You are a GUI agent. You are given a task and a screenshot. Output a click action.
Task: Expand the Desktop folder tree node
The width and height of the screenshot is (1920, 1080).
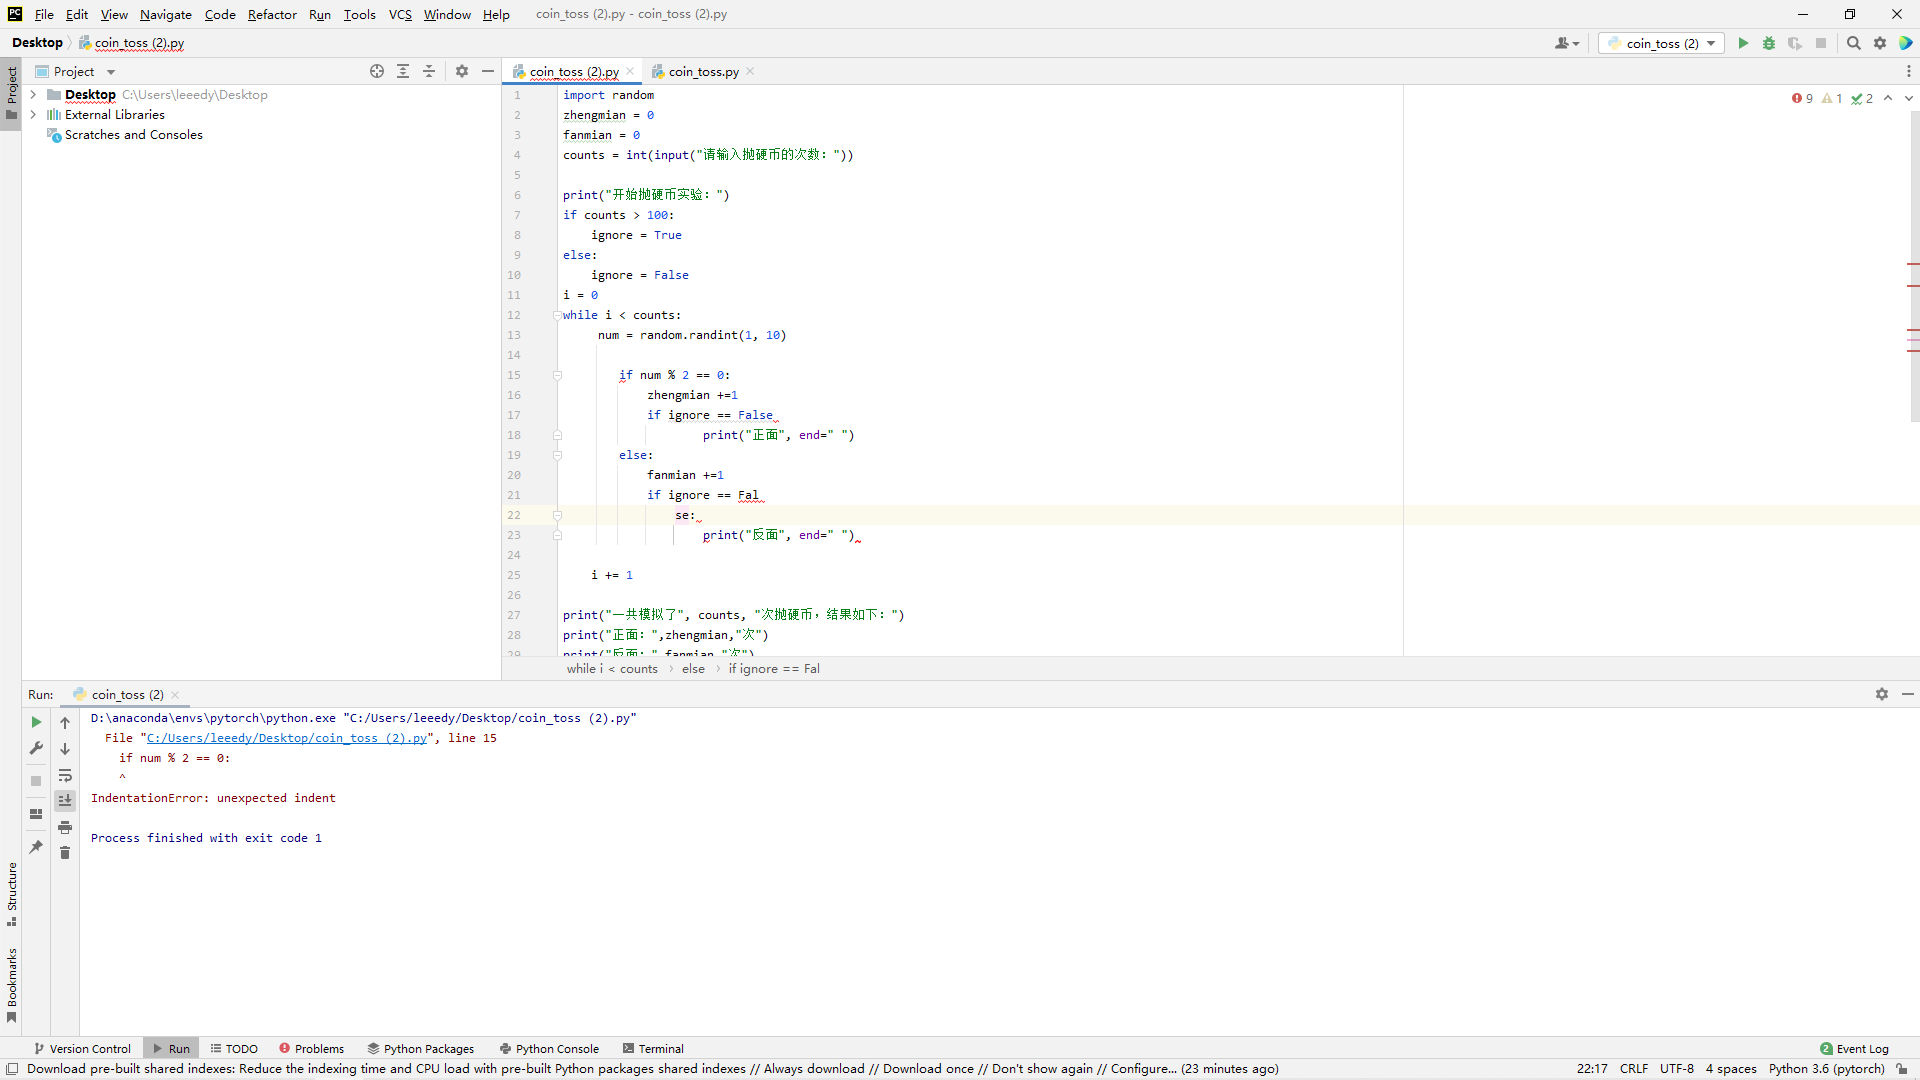[x=33, y=95]
